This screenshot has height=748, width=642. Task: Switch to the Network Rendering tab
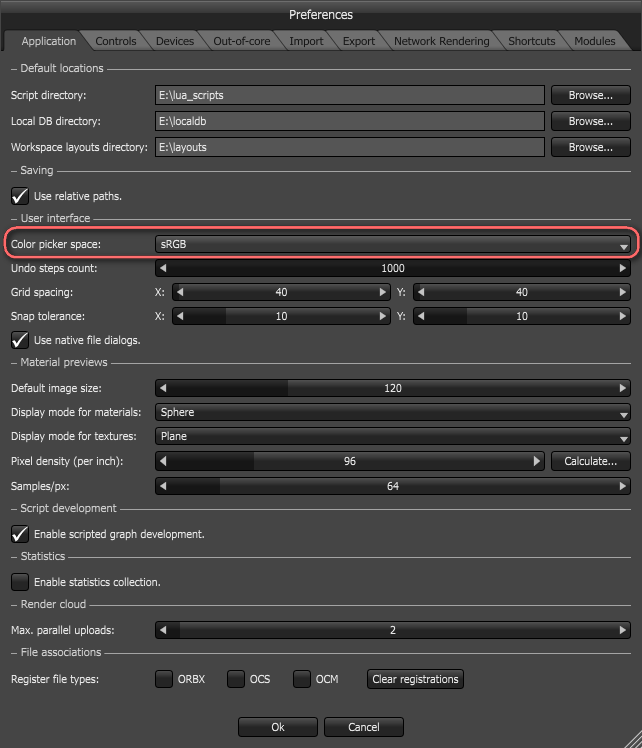pos(441,41)
